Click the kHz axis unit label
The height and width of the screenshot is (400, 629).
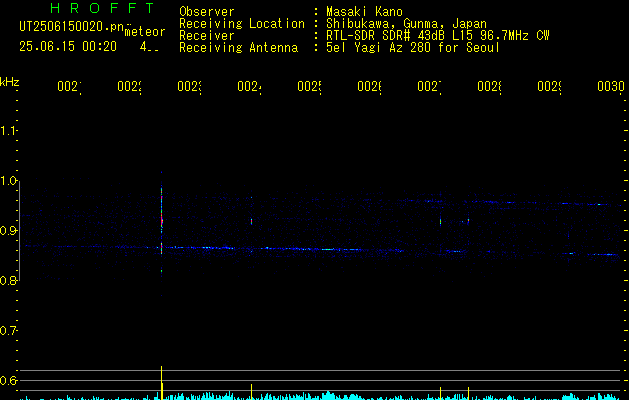point(9,82)
